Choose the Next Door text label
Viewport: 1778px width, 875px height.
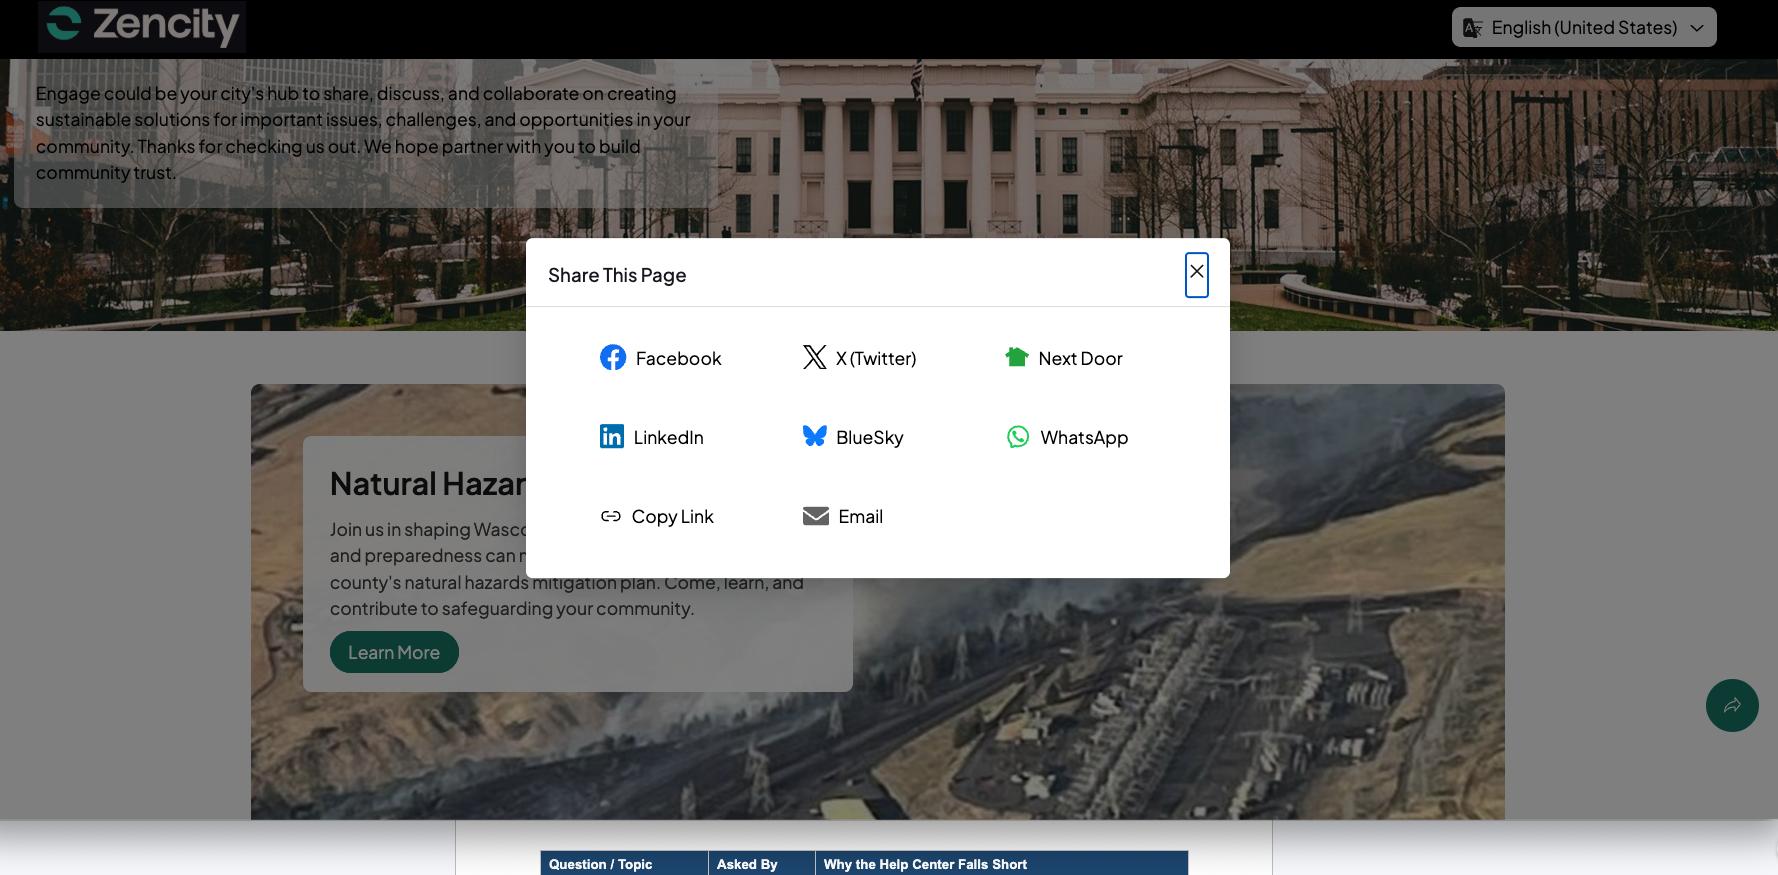pyautogui.click(x=1080, y=359)
